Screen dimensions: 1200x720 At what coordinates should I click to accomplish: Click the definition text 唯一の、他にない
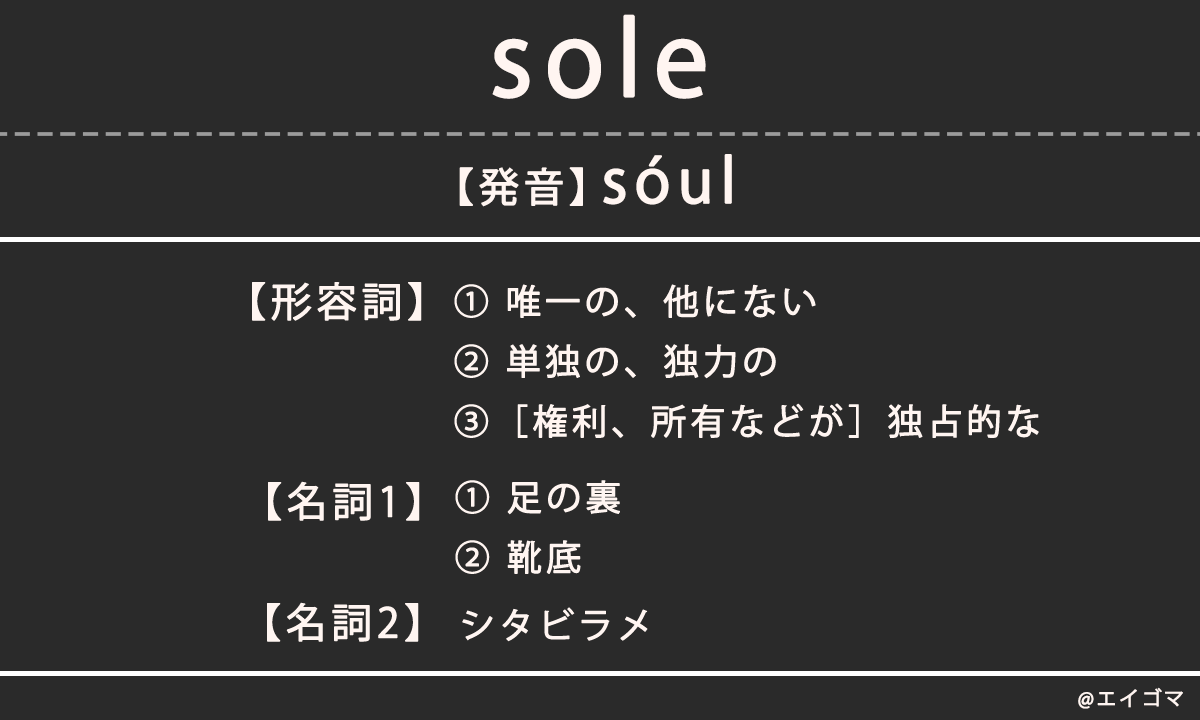pyautogui.click(x=662, y=301)
